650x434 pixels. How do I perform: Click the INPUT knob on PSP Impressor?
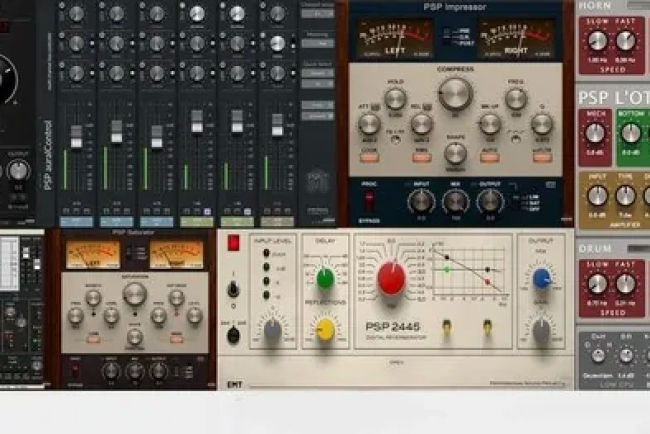coord(421,202)
